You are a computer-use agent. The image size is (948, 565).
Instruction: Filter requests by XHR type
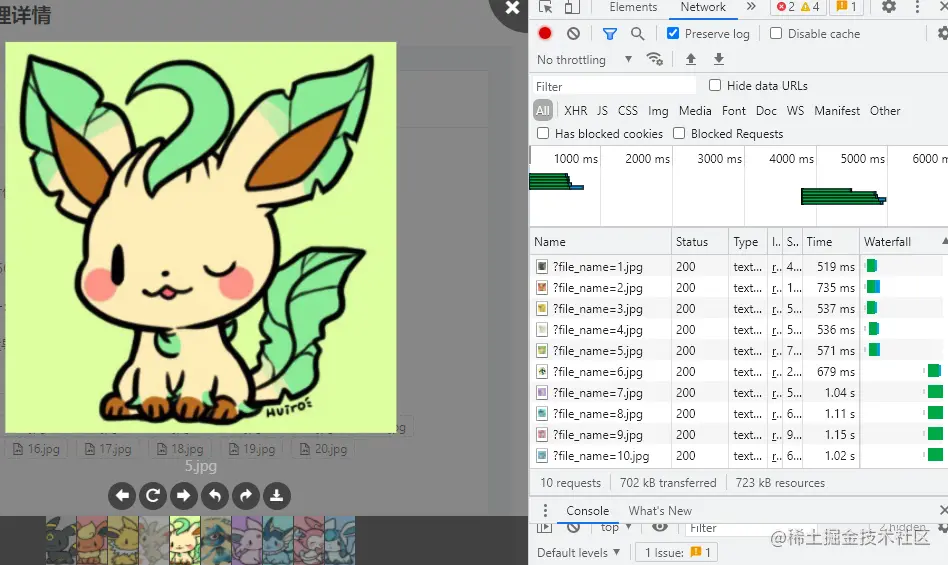(x=575, y=111)
